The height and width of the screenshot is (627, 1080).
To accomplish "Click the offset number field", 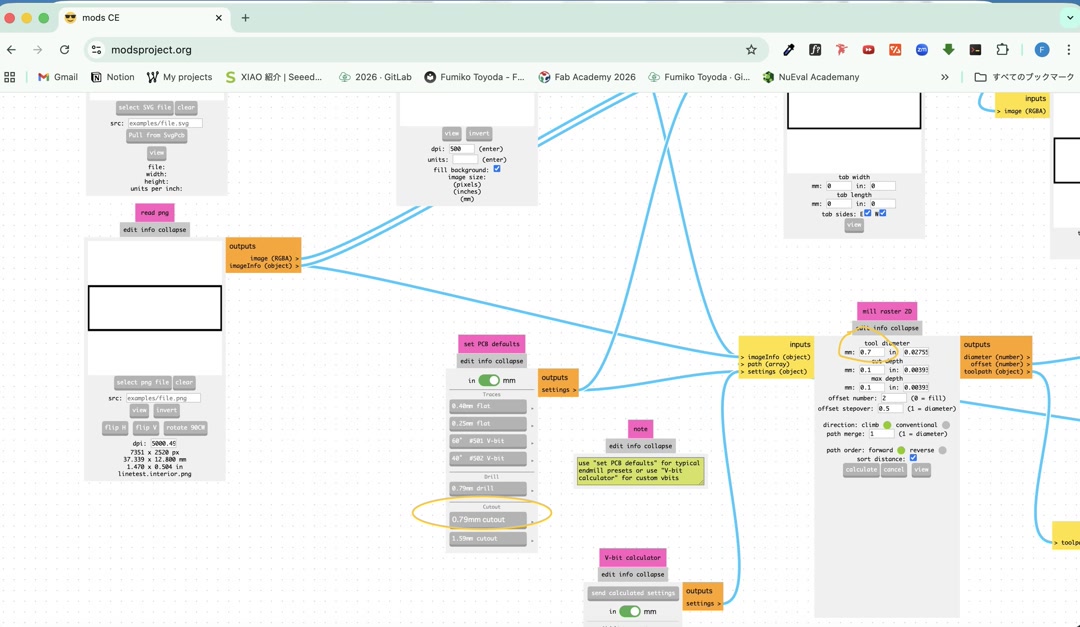I will 893,398.
